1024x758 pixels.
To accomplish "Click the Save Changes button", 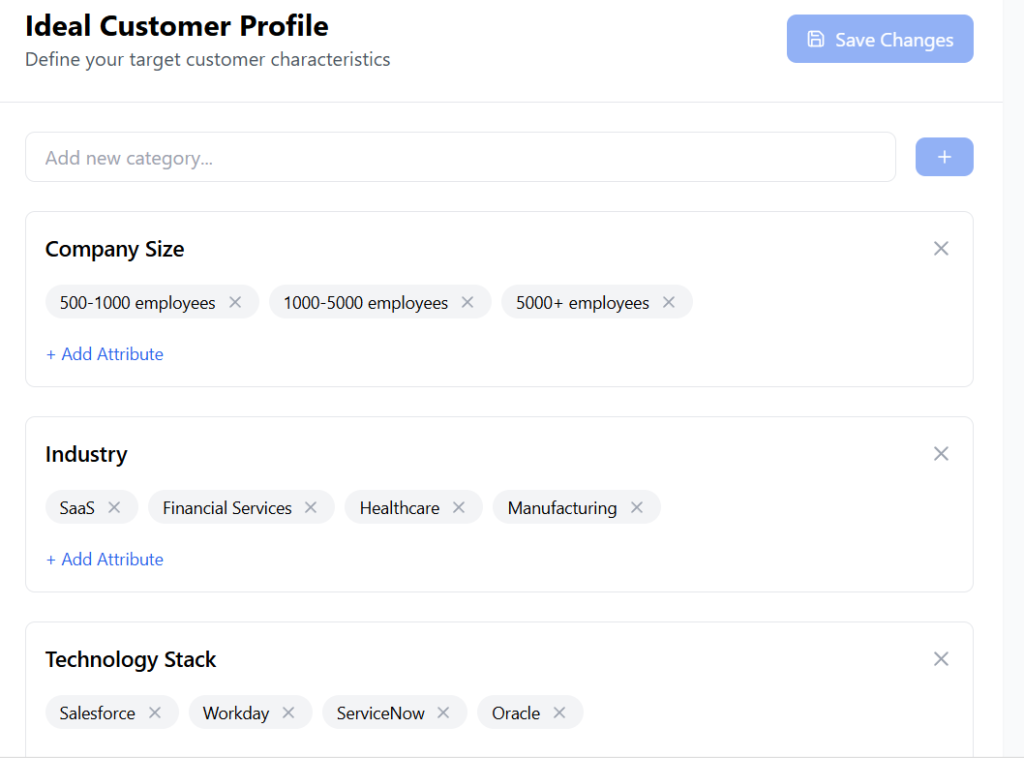I will pyautogui.click(x=880, y=39).
